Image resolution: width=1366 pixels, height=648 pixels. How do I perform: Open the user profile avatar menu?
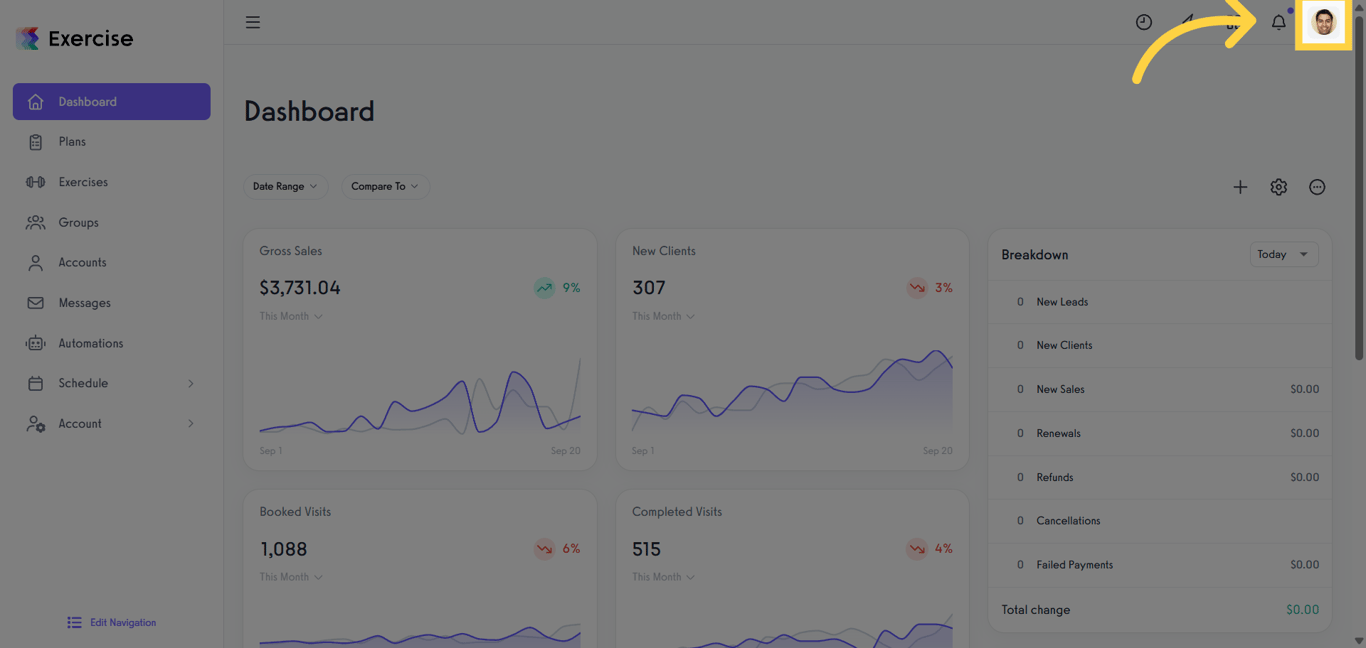pos(1324,22)
